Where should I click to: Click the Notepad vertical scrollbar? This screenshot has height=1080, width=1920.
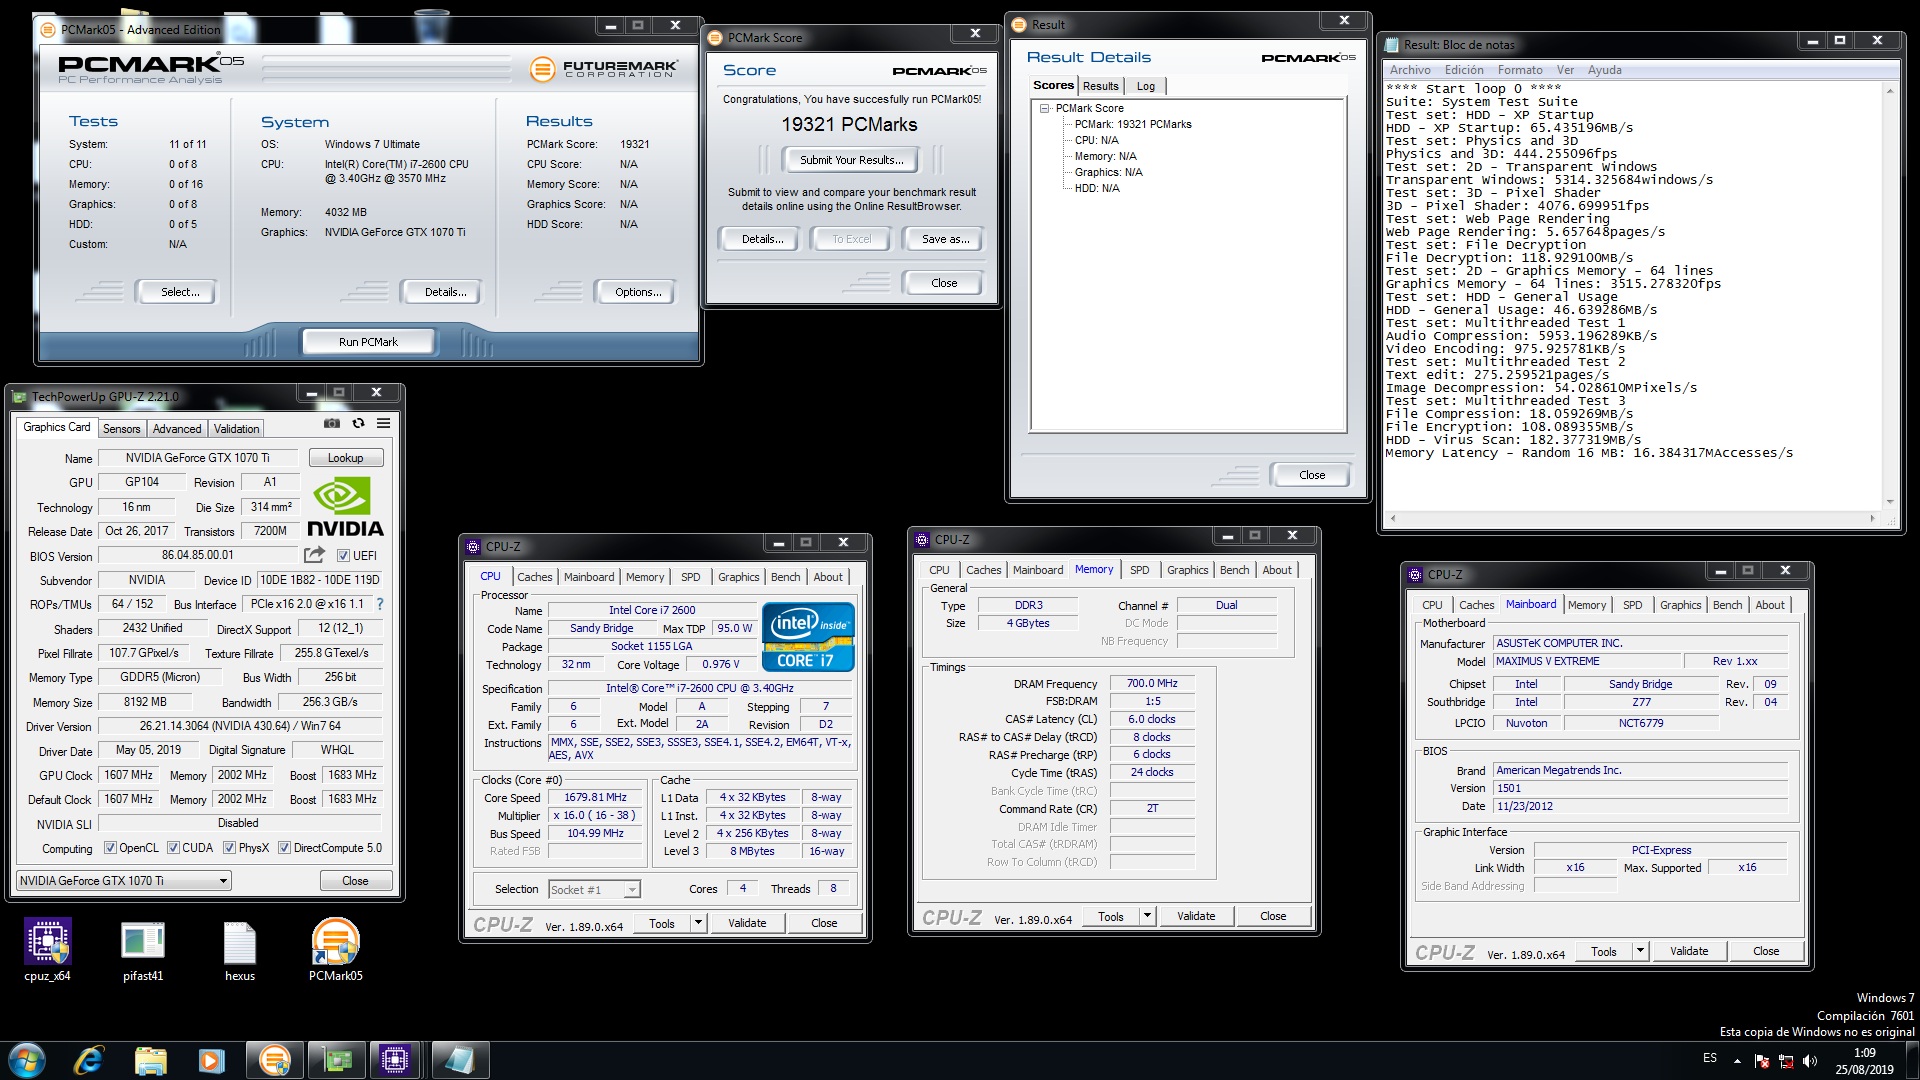[x=1889, y=296]
